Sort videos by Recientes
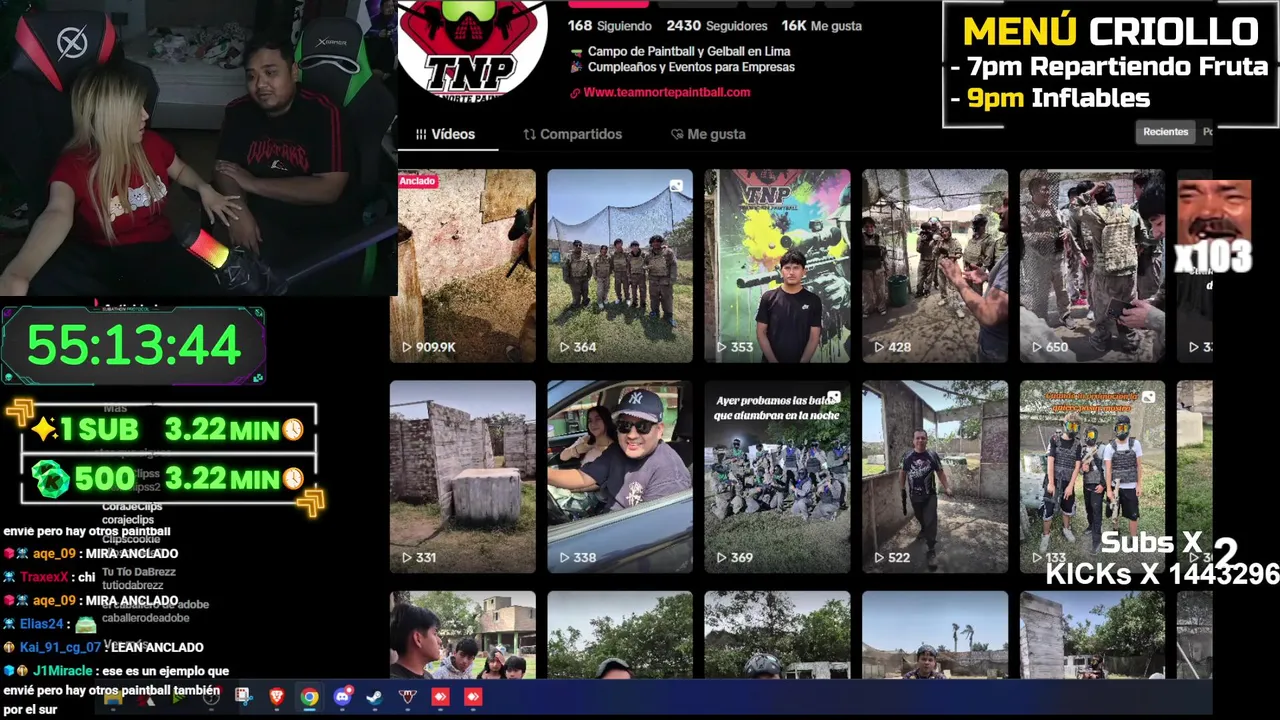The width and height of the screenshot is (1280, 720). point(1166,132)
